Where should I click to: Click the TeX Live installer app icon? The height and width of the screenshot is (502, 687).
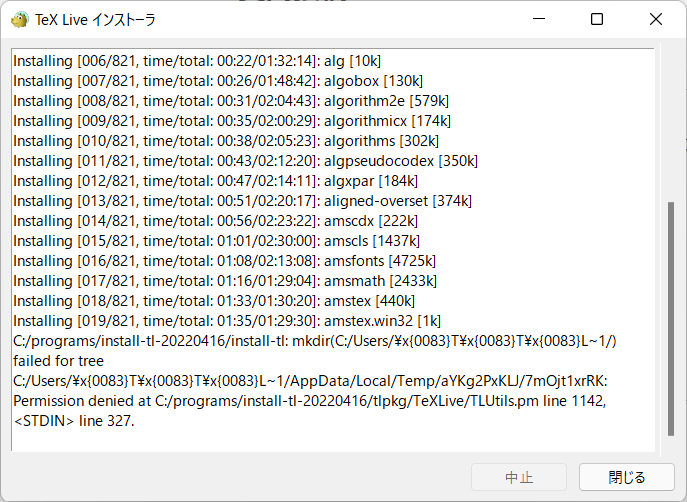coord(20,20)
